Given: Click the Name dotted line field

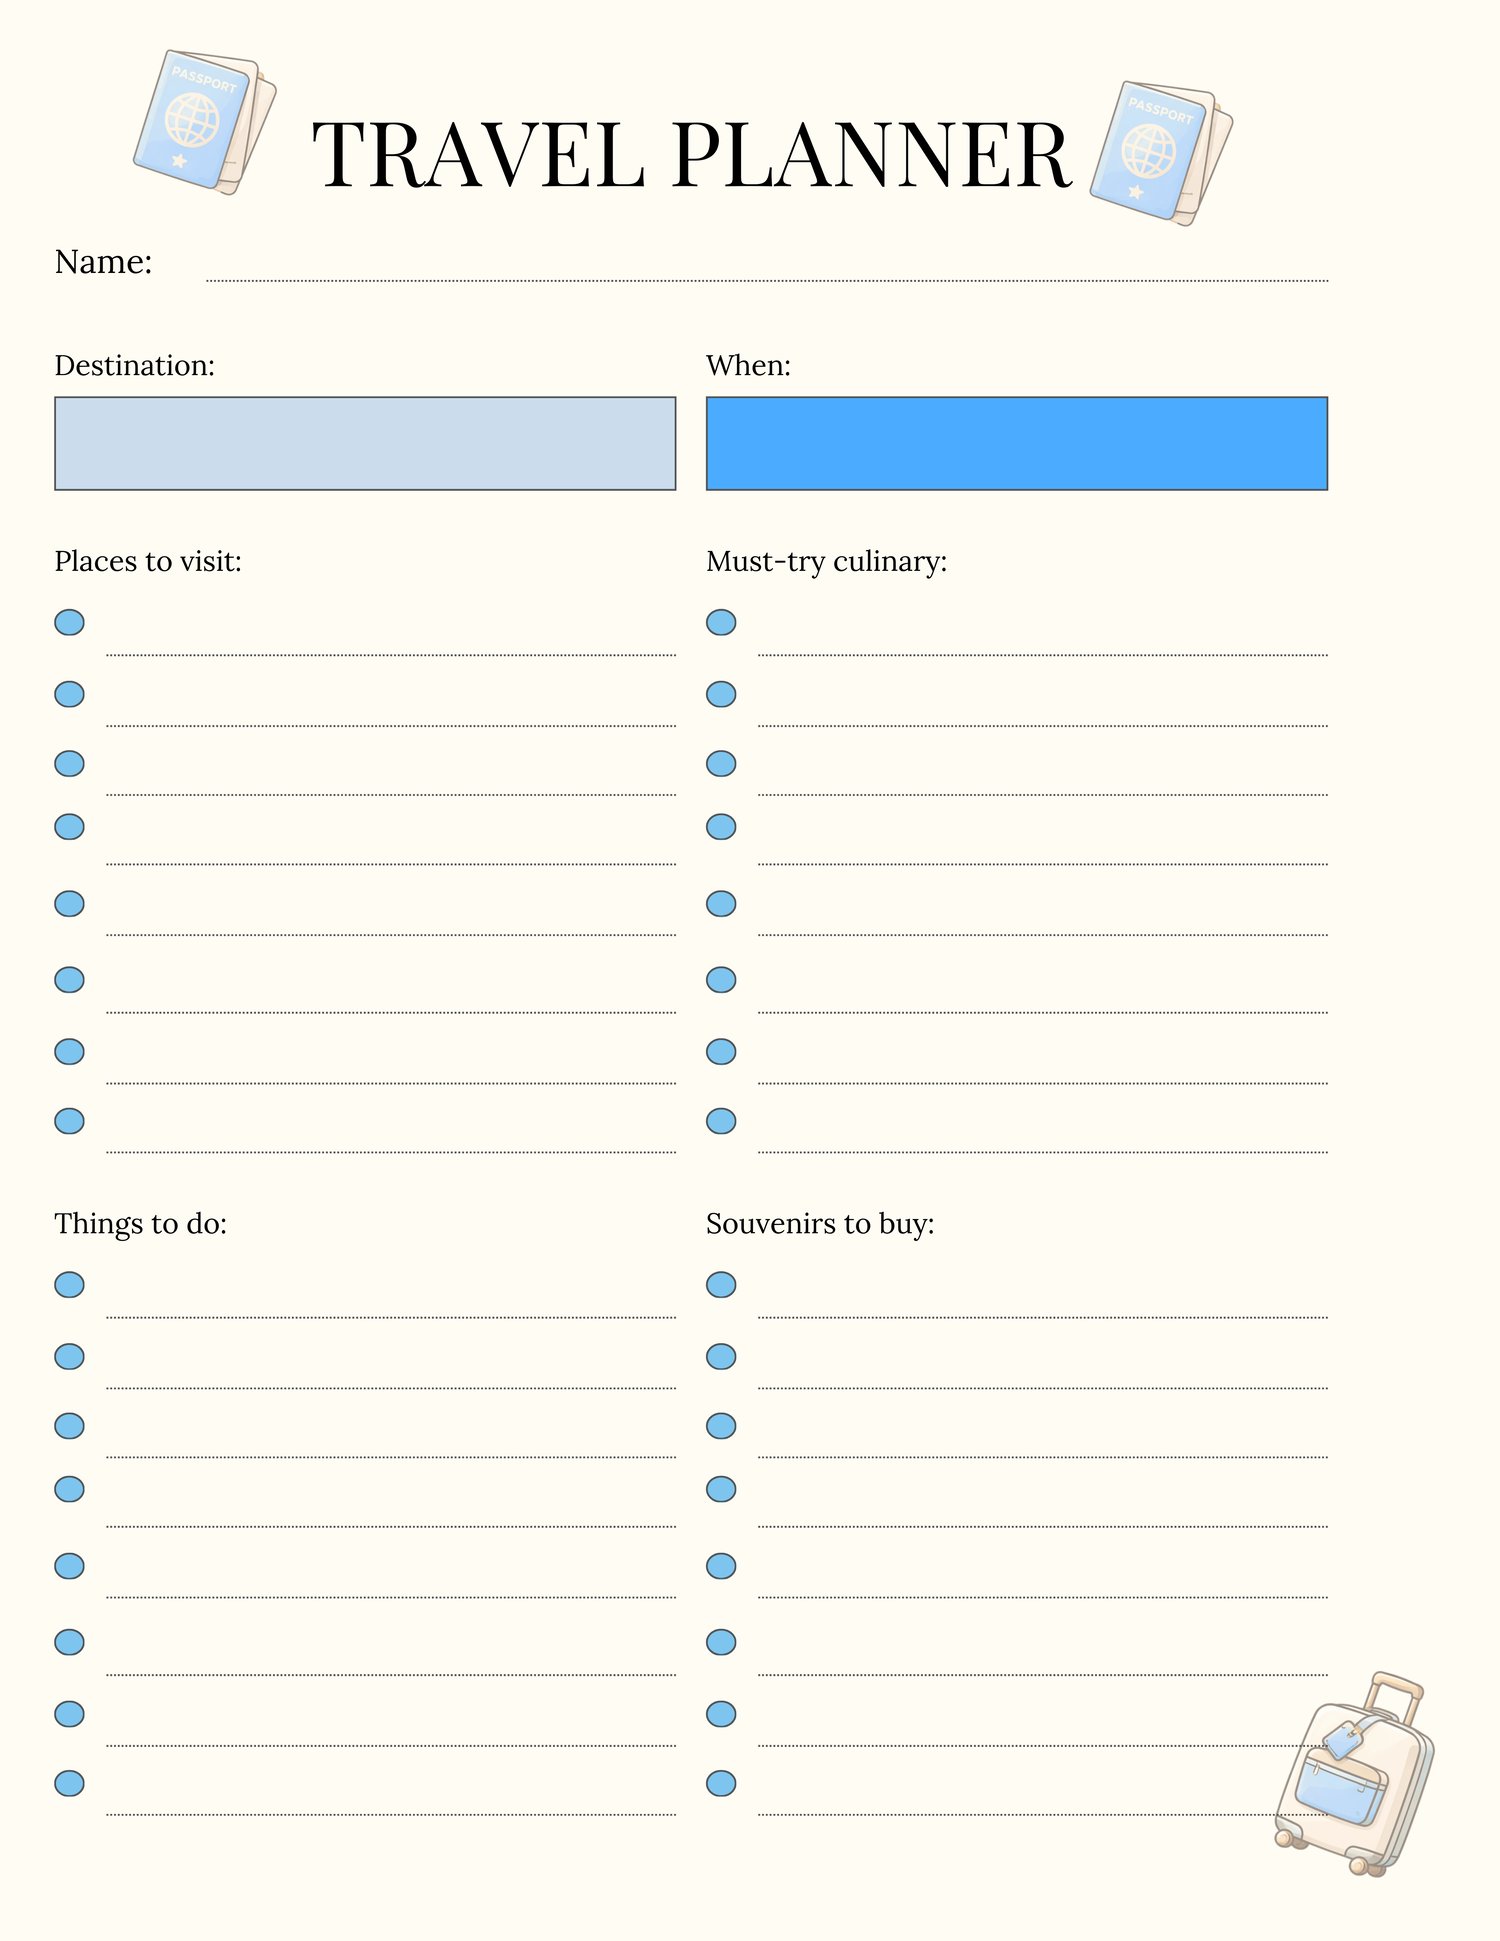Looking at the screenshot, I should point(766,272).
